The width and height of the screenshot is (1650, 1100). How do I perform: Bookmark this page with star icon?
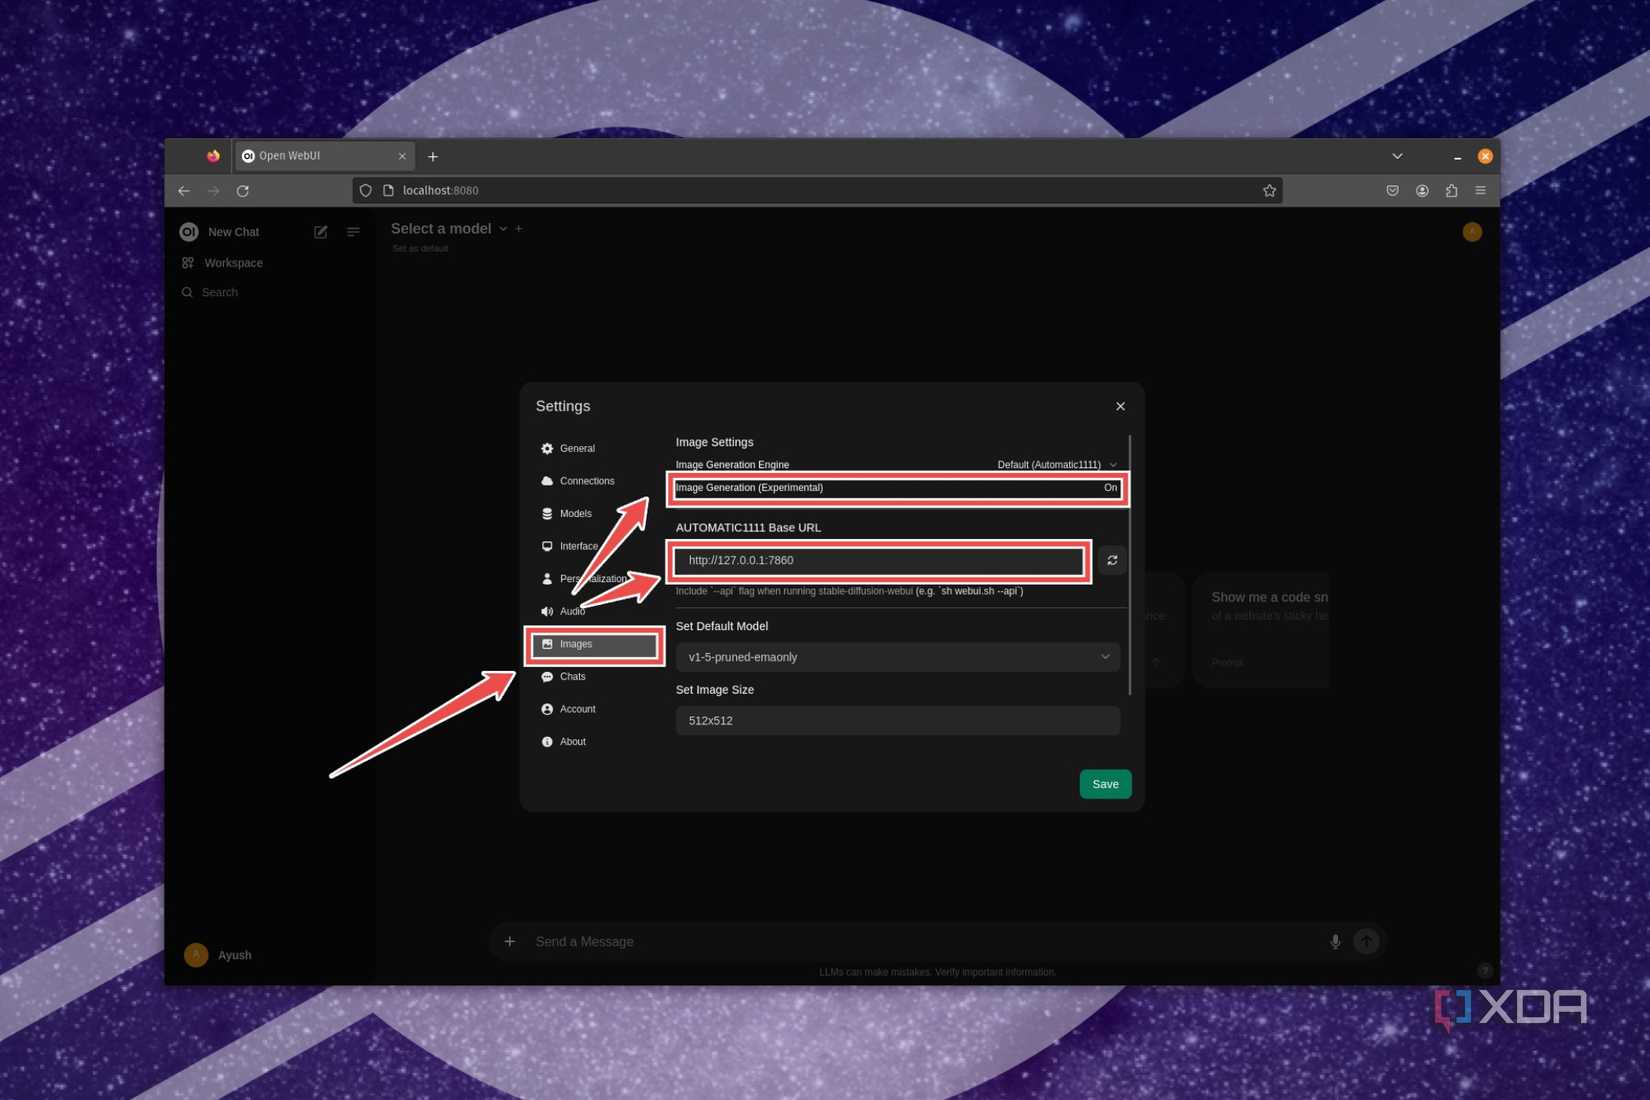[x=1269, y=191]
